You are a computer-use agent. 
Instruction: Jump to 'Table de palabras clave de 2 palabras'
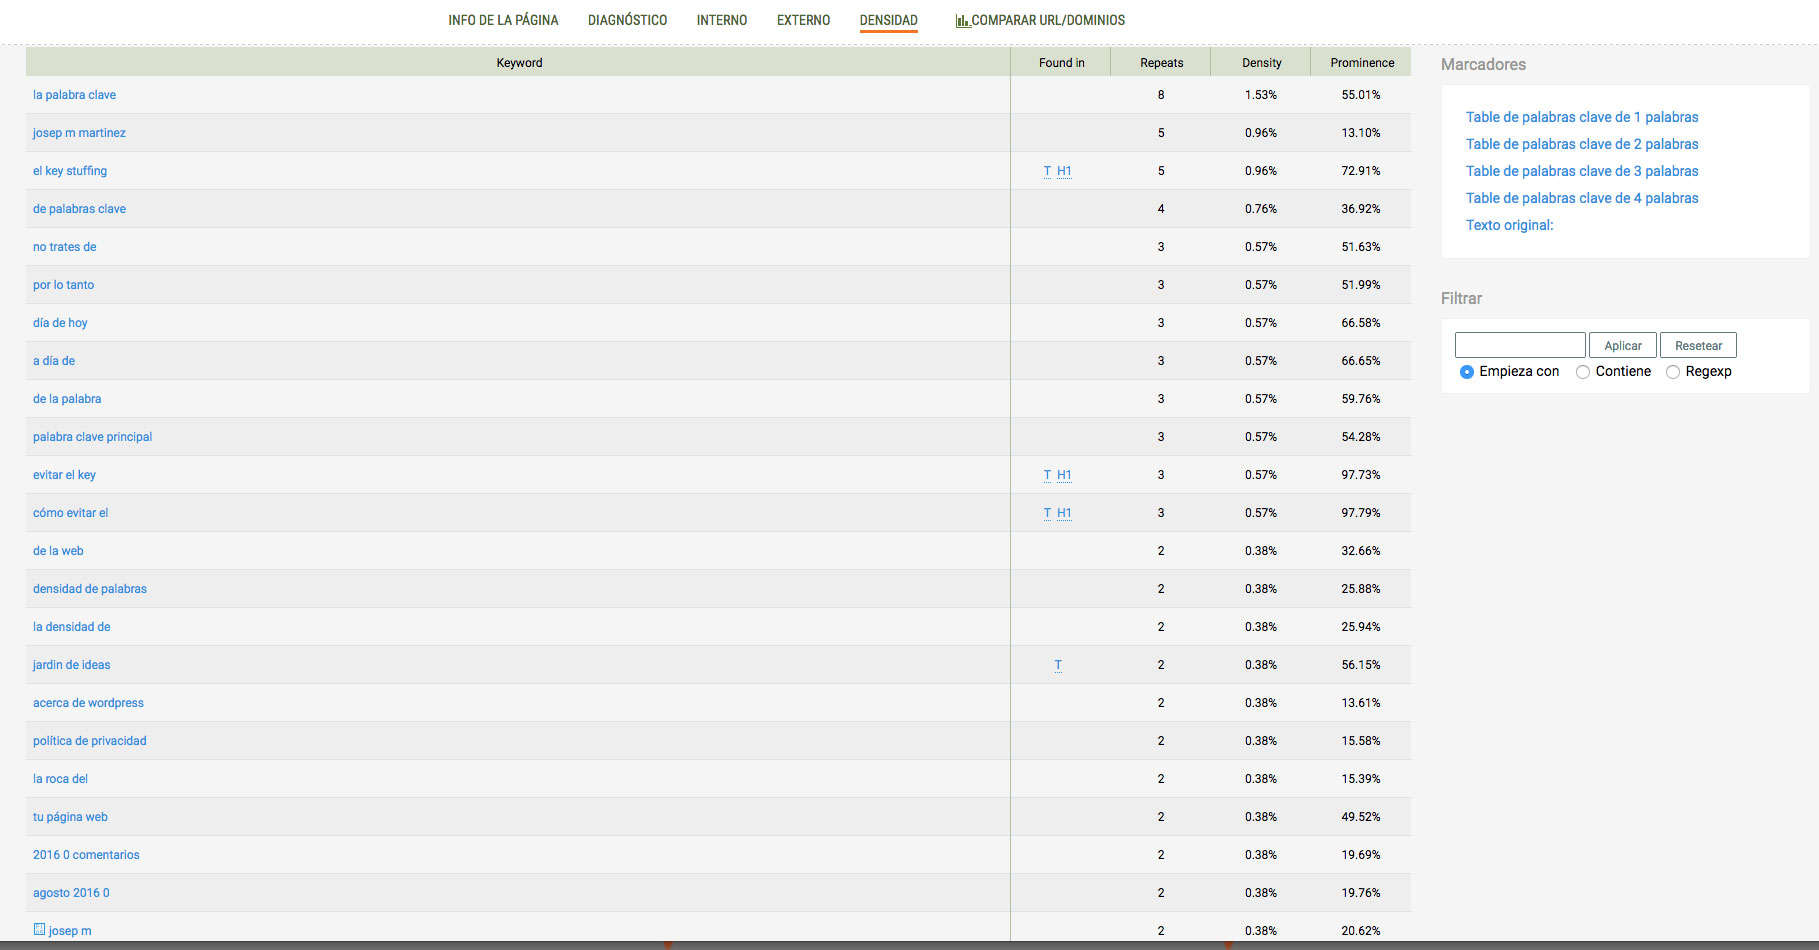tap(1582, 144)
